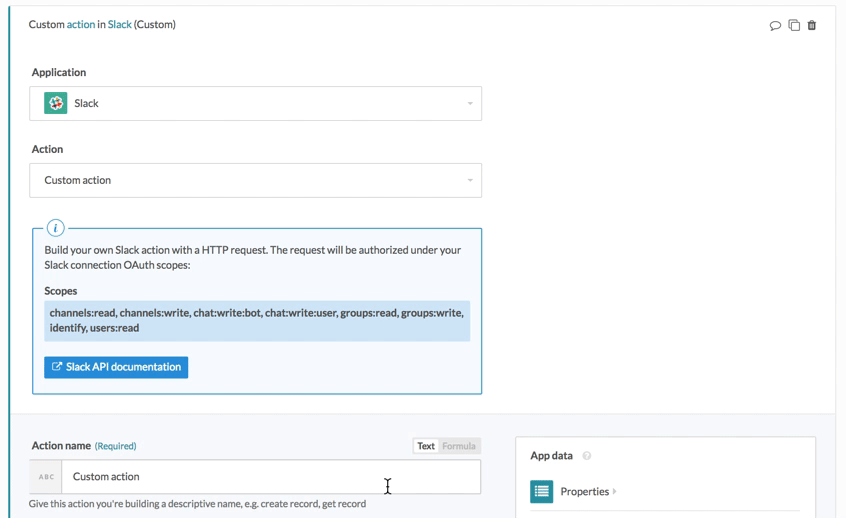Click the info circle icon

click(x=56, y=228)
